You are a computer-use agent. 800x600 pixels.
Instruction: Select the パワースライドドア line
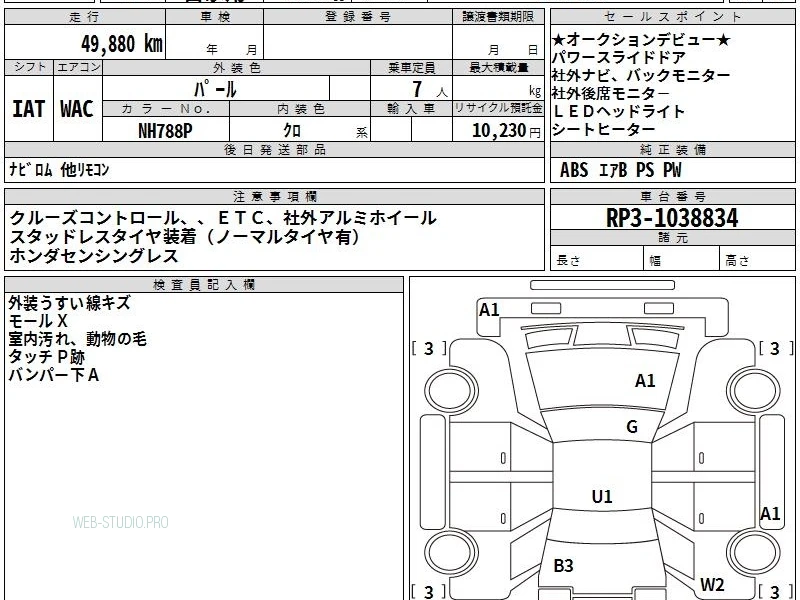click(x=618, y=57)
